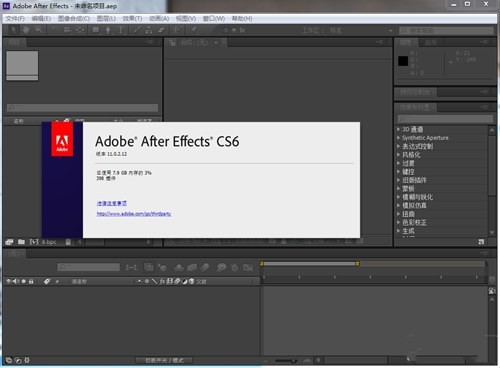Select the Pan Behind anchor tool
Viewport: 500px width, 368px height.
click(x=80, y=30)
